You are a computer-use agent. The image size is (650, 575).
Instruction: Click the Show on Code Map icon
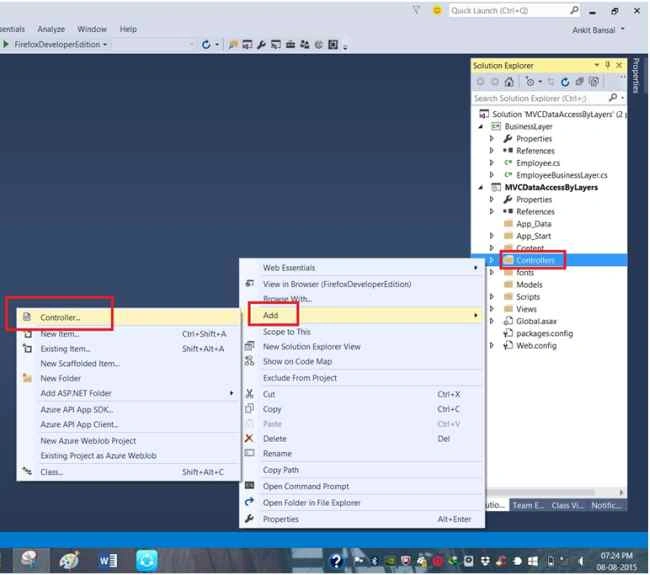pyautogui.click(x=249, y=361)
